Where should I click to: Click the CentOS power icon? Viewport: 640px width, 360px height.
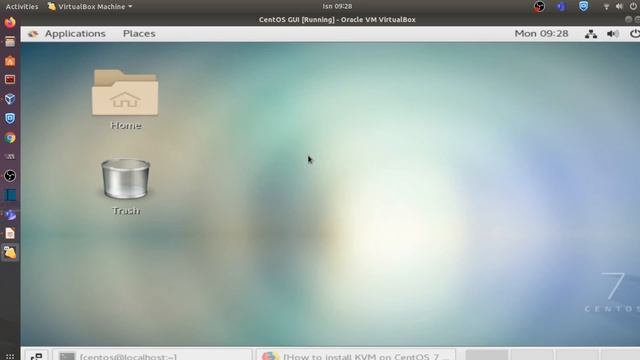pos(635,34)
